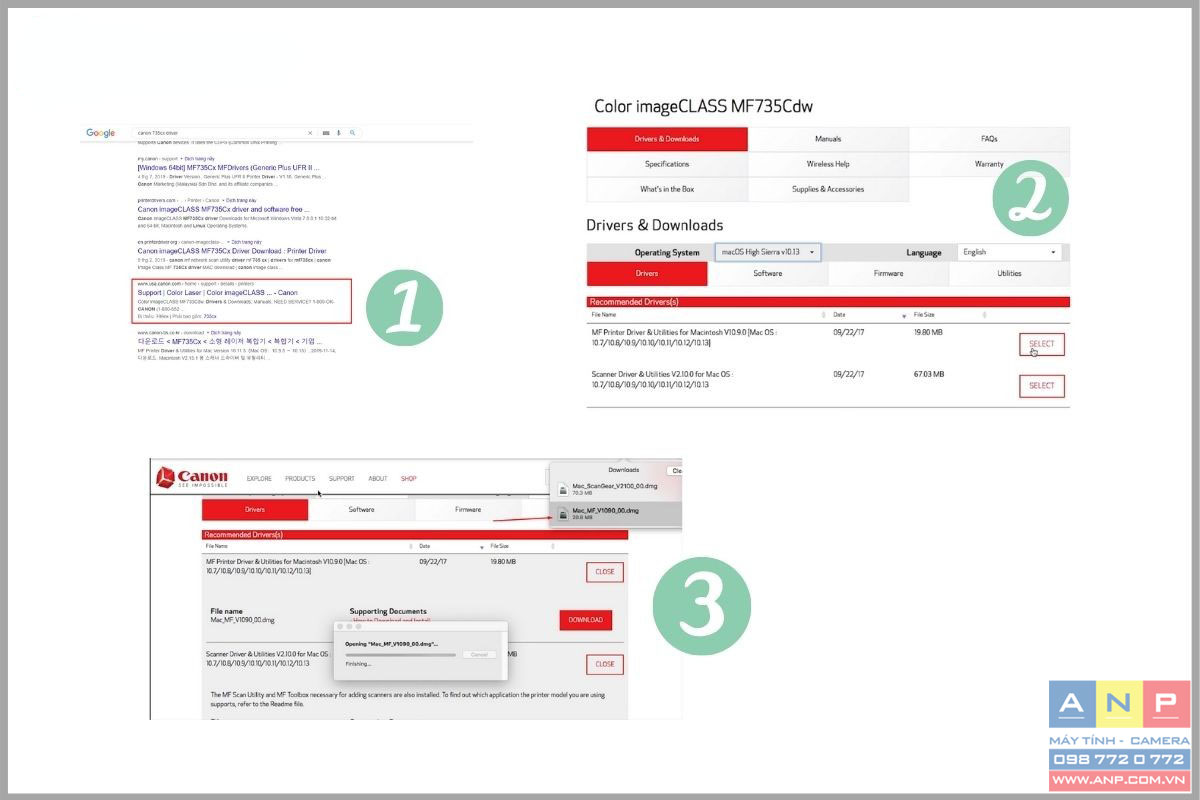This screenshot has width=1200, height=800.
Task: Click the progress bar in Opening dialog
Action: point(400,655)
